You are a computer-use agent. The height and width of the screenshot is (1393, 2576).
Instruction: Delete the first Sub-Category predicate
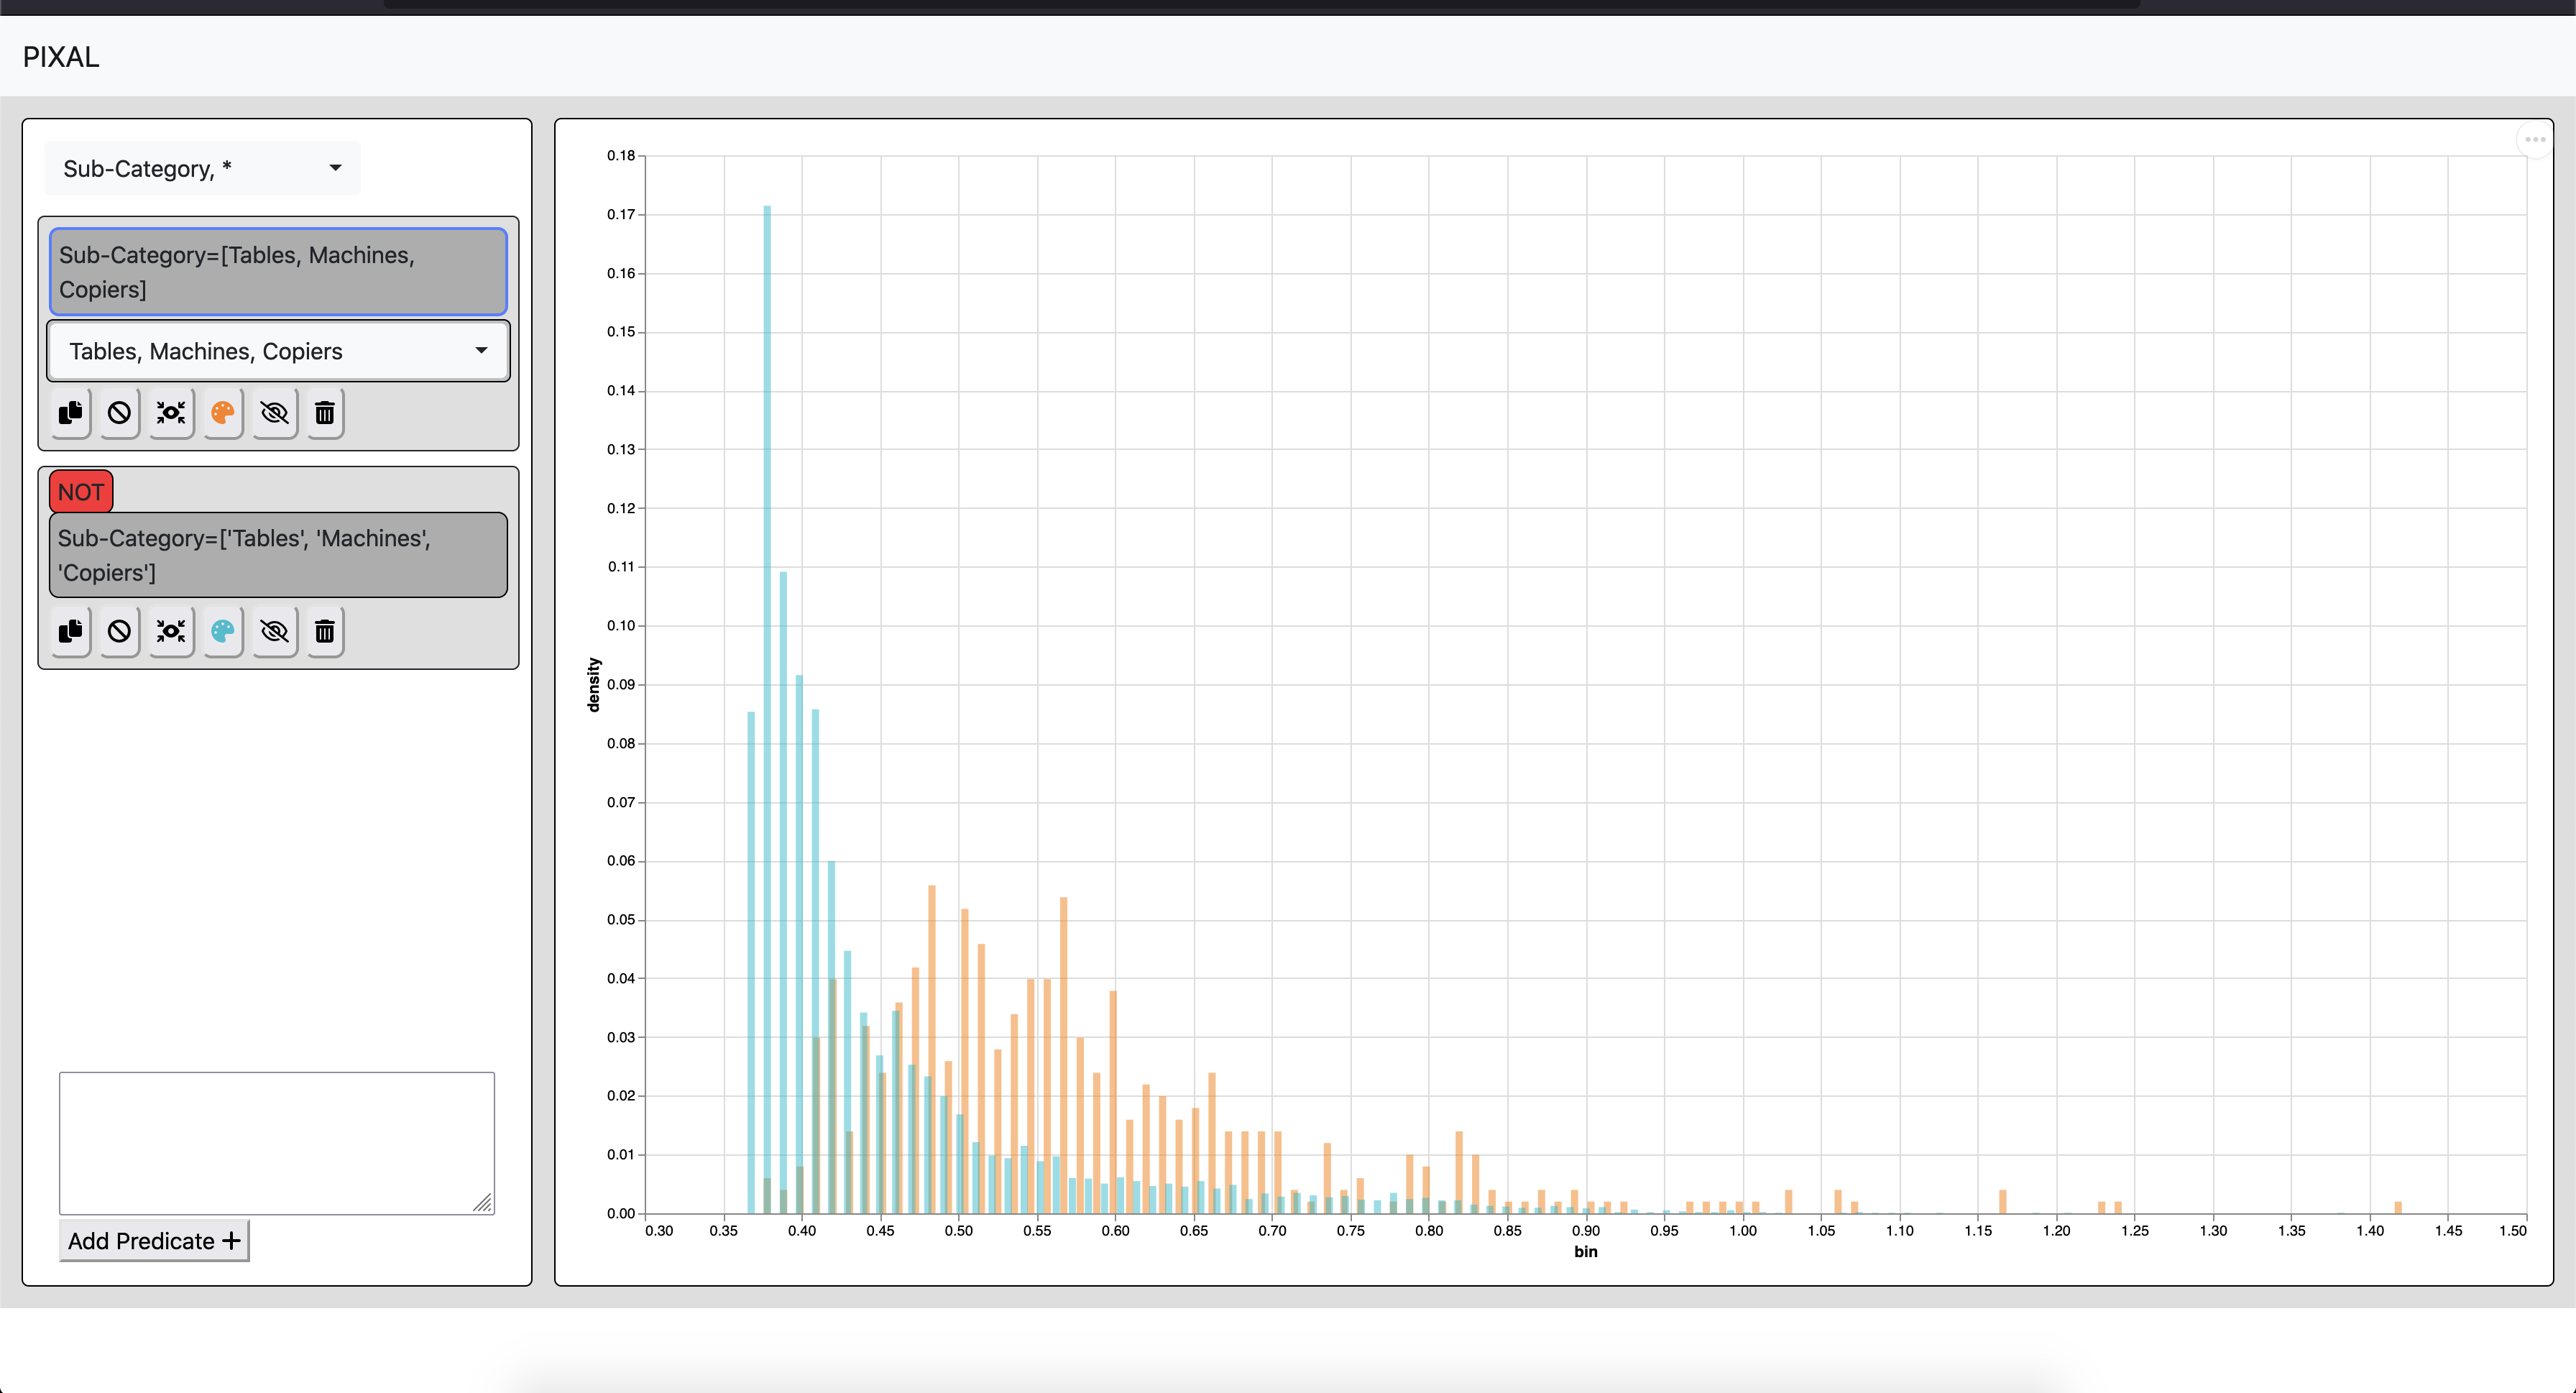(x=325, y=413)
